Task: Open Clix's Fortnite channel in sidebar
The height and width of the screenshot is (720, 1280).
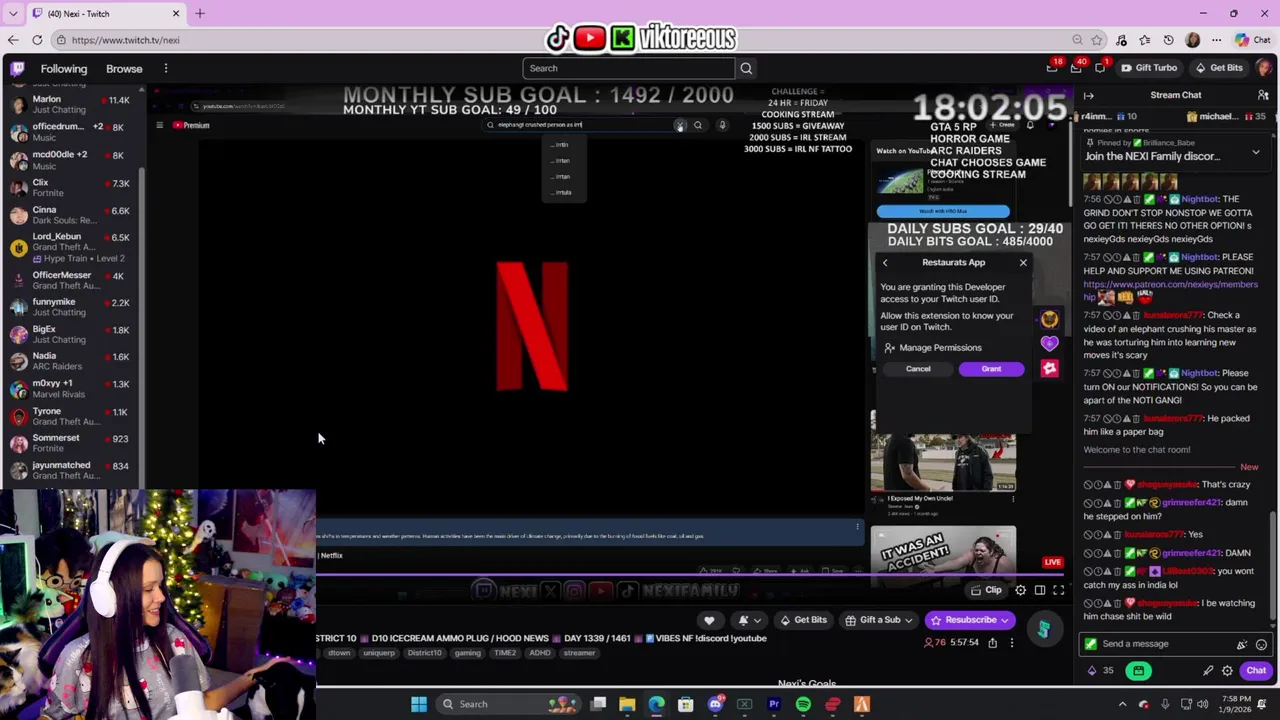Action: coord(70,187)
